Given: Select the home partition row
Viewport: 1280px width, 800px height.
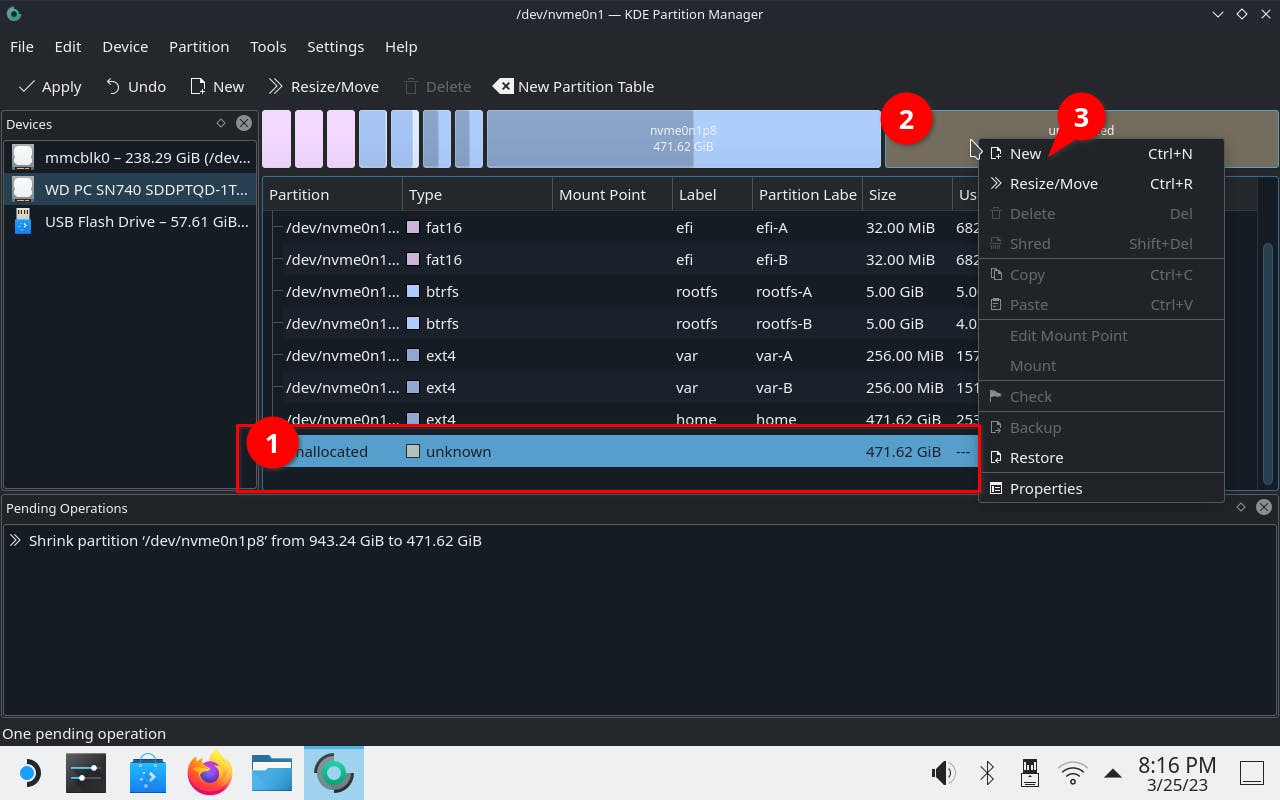Looking at the screenshot, I should point(620,419).
